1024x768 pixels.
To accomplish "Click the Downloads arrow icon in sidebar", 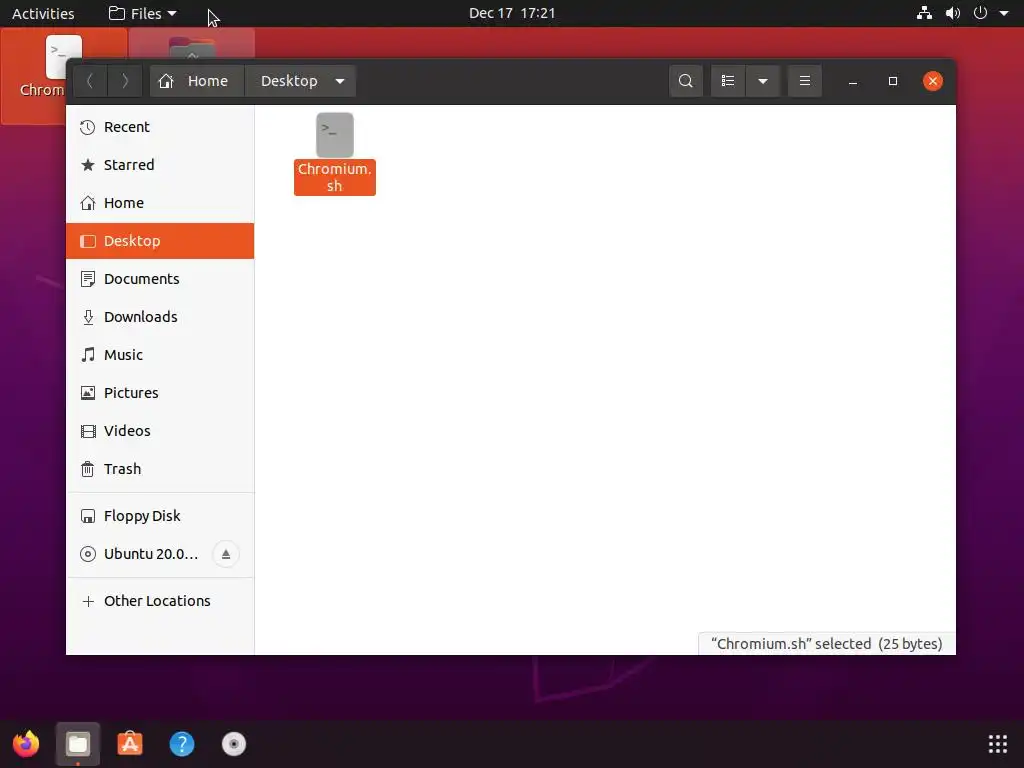I will pos(88,317).
